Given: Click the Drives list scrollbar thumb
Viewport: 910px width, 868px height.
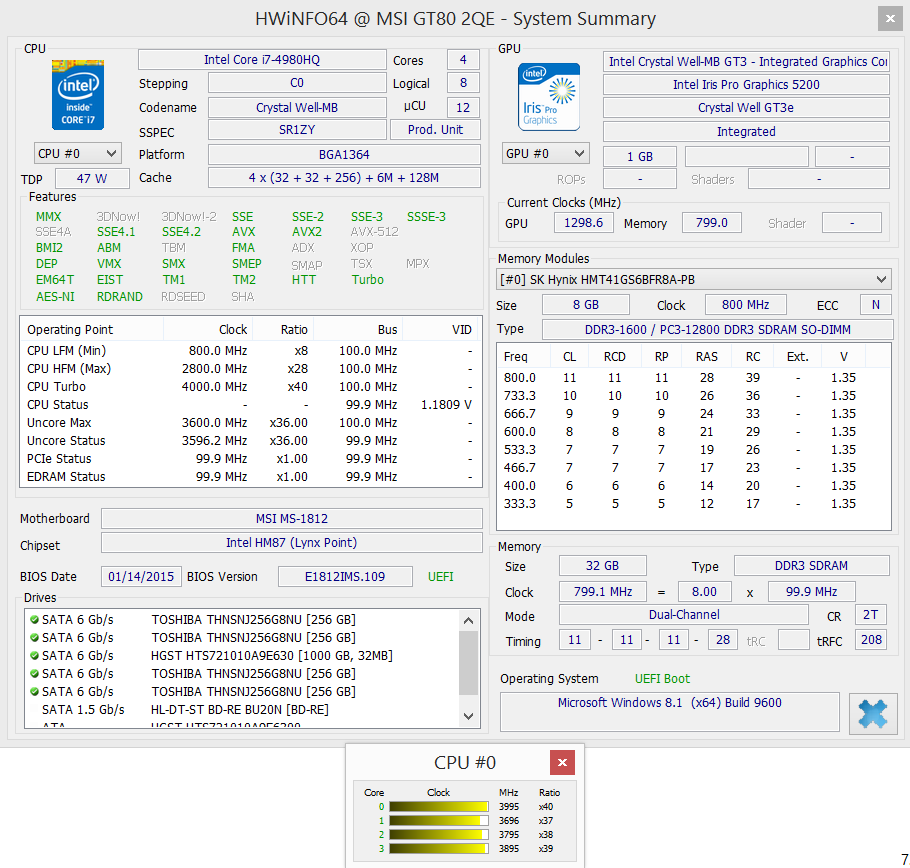Looking at the screenshot, I should pos(469,663).
